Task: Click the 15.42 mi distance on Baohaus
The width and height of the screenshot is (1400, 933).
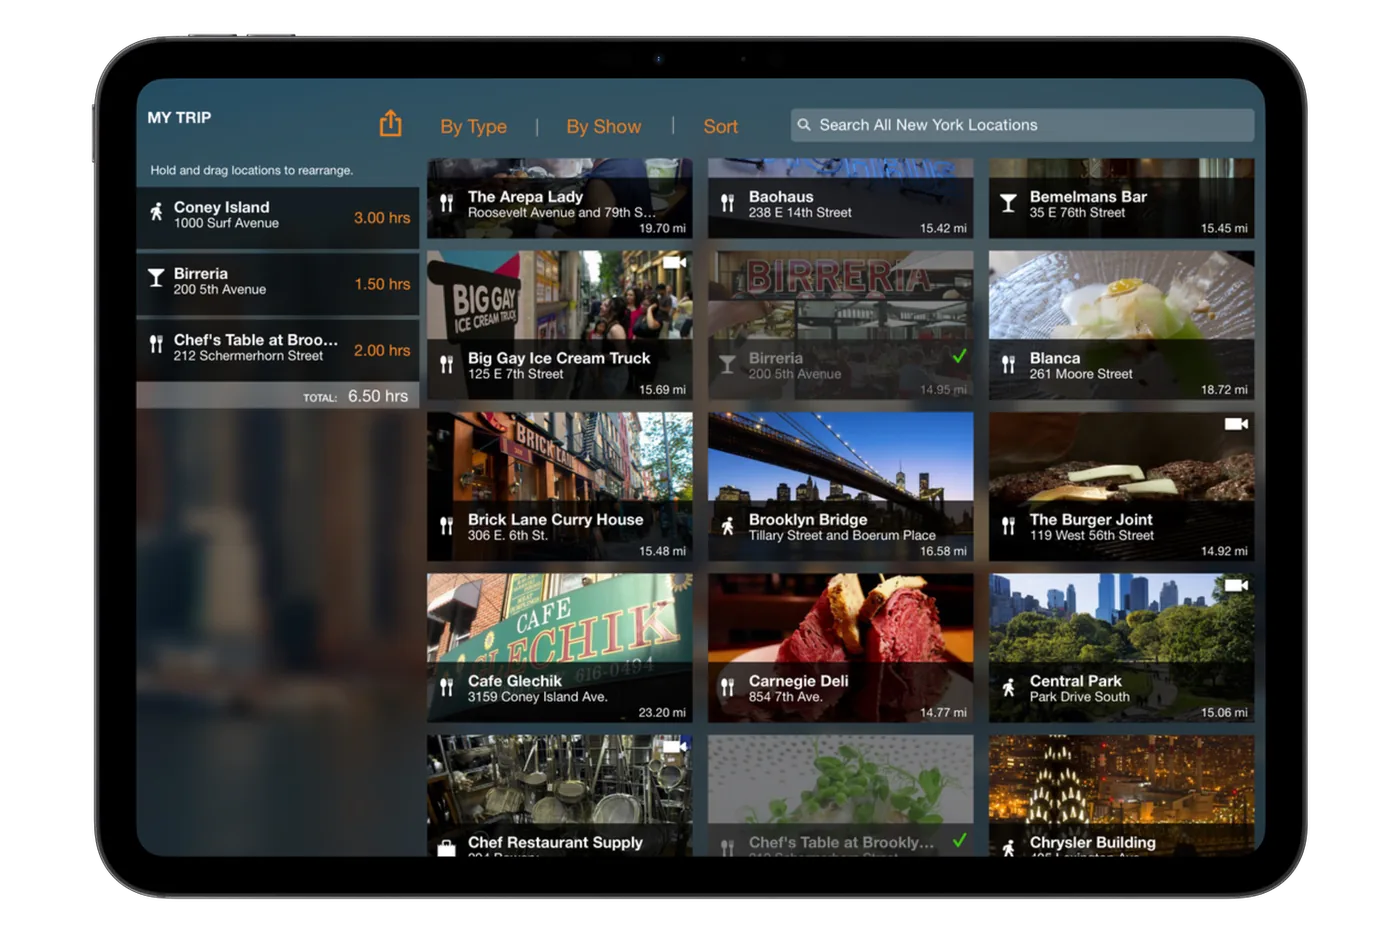Action: click(943, 228)
